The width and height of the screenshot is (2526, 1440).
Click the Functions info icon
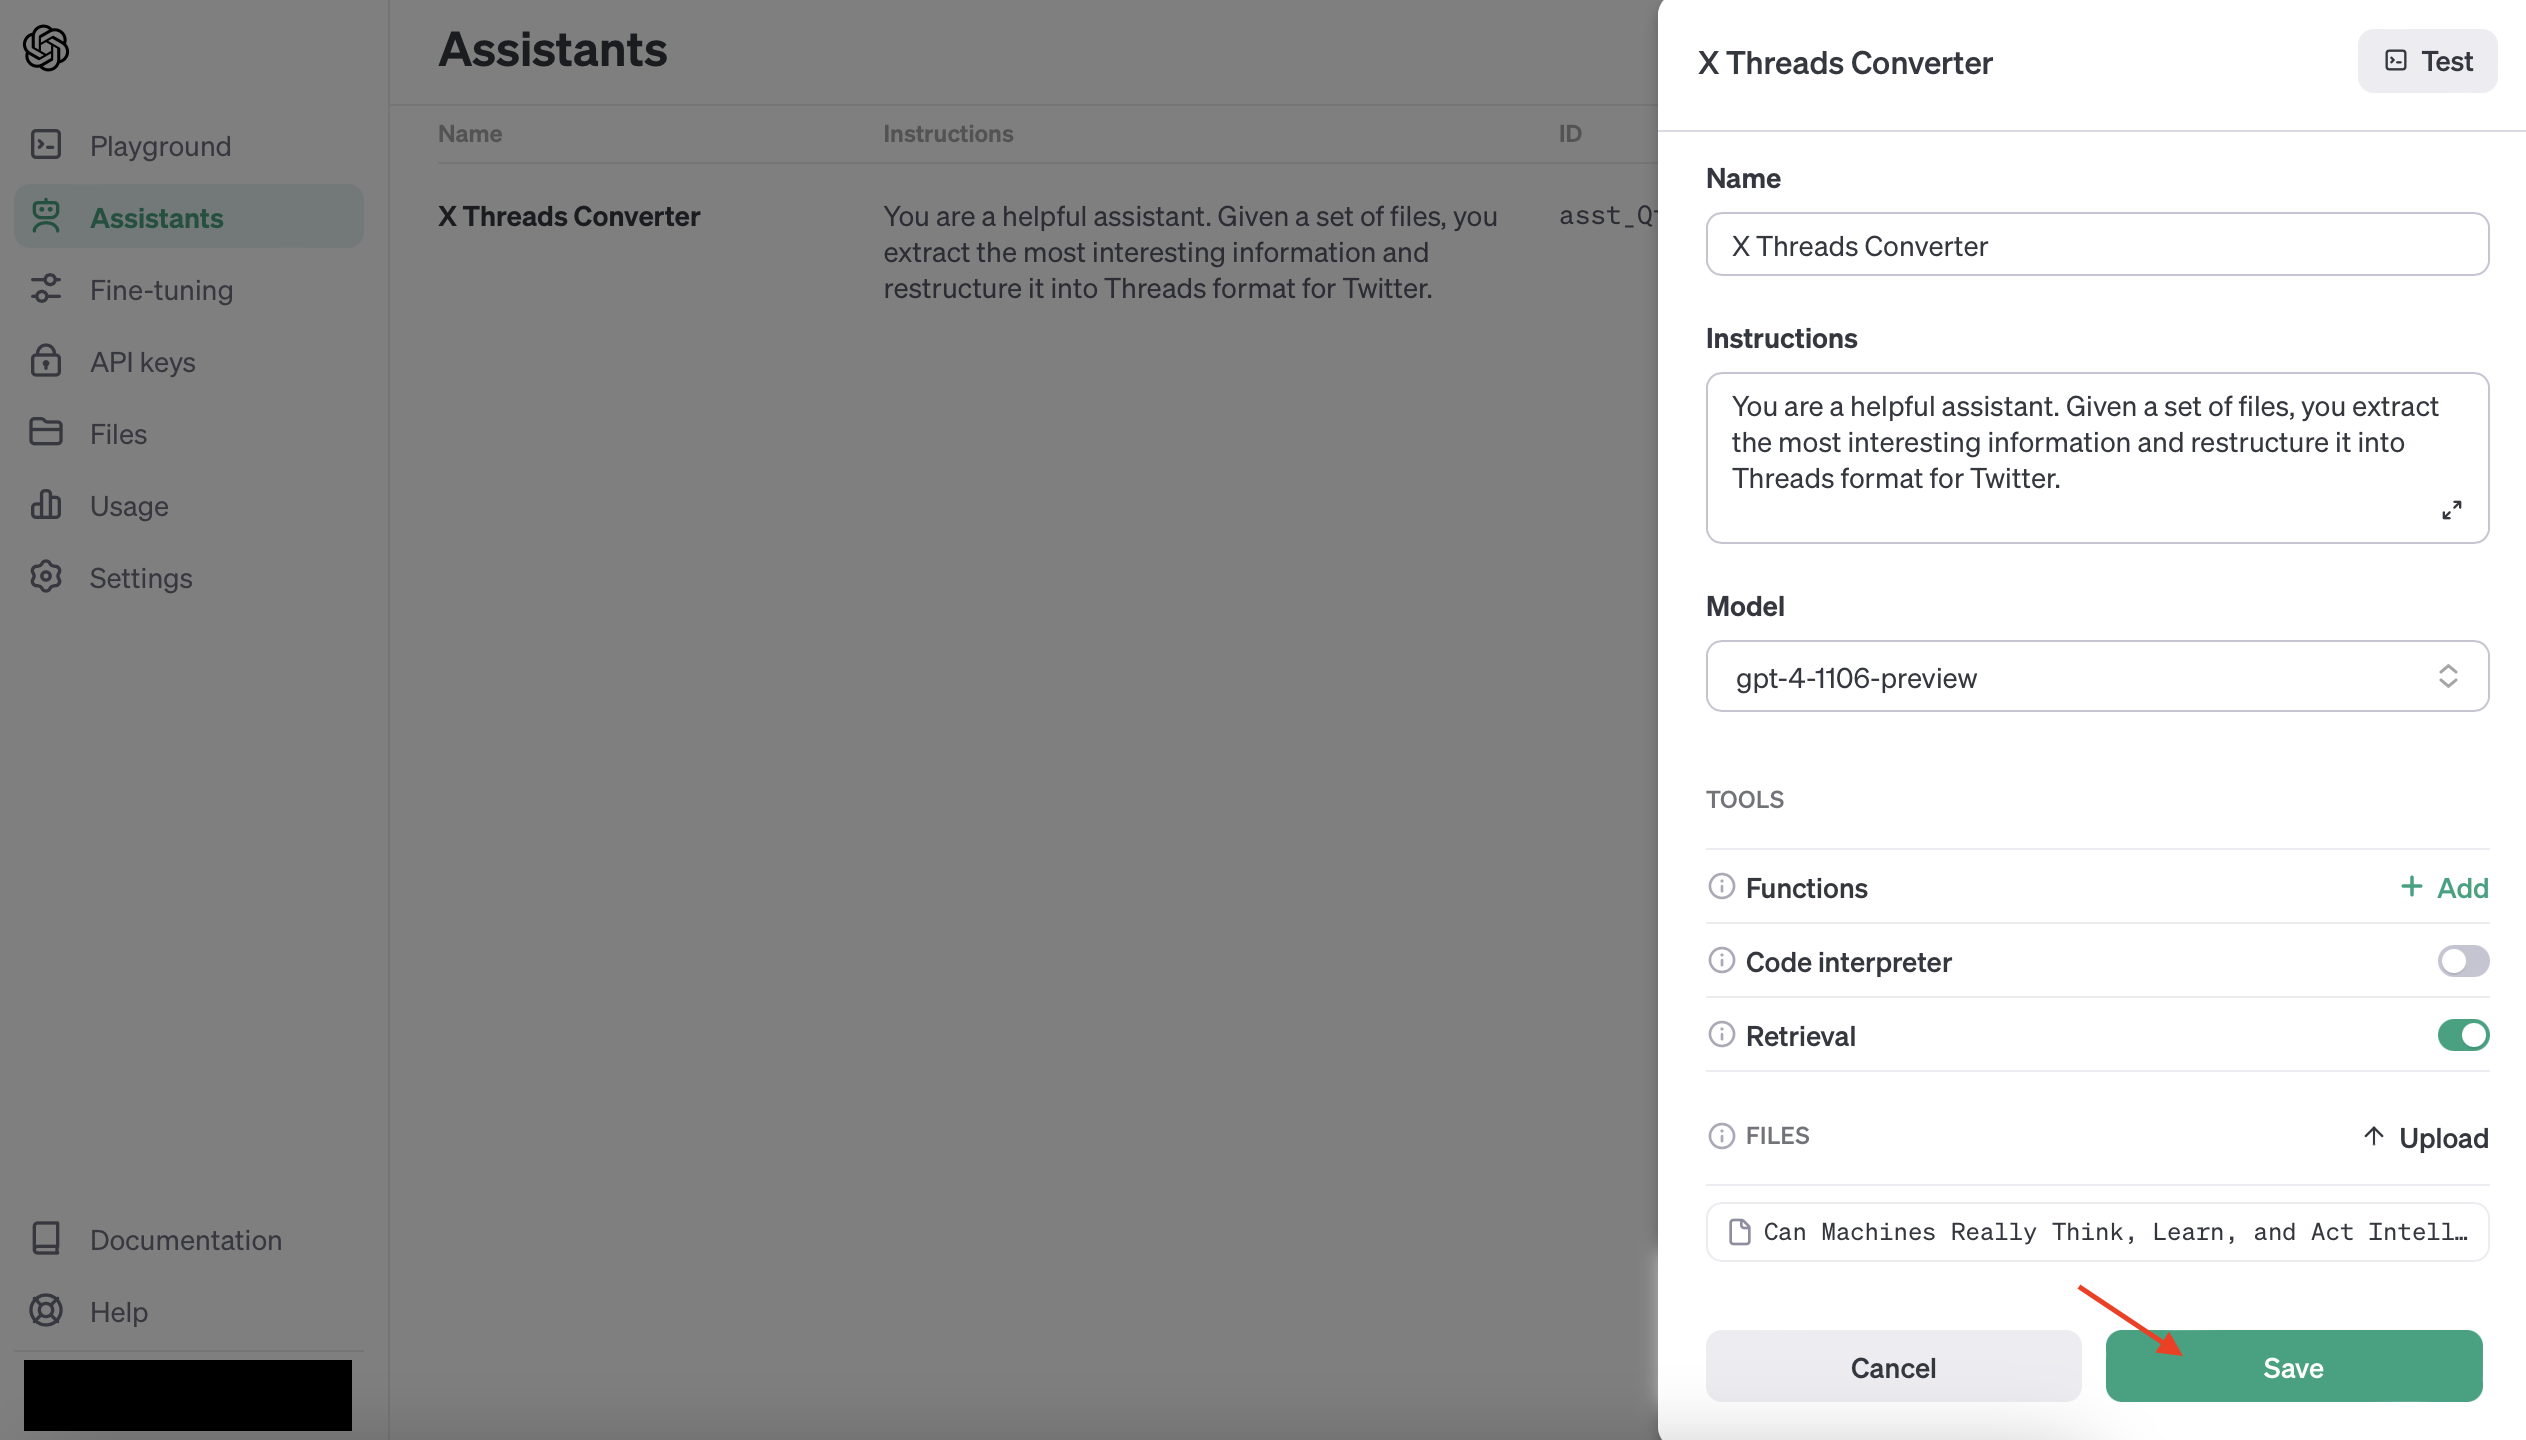[1721, 887]
